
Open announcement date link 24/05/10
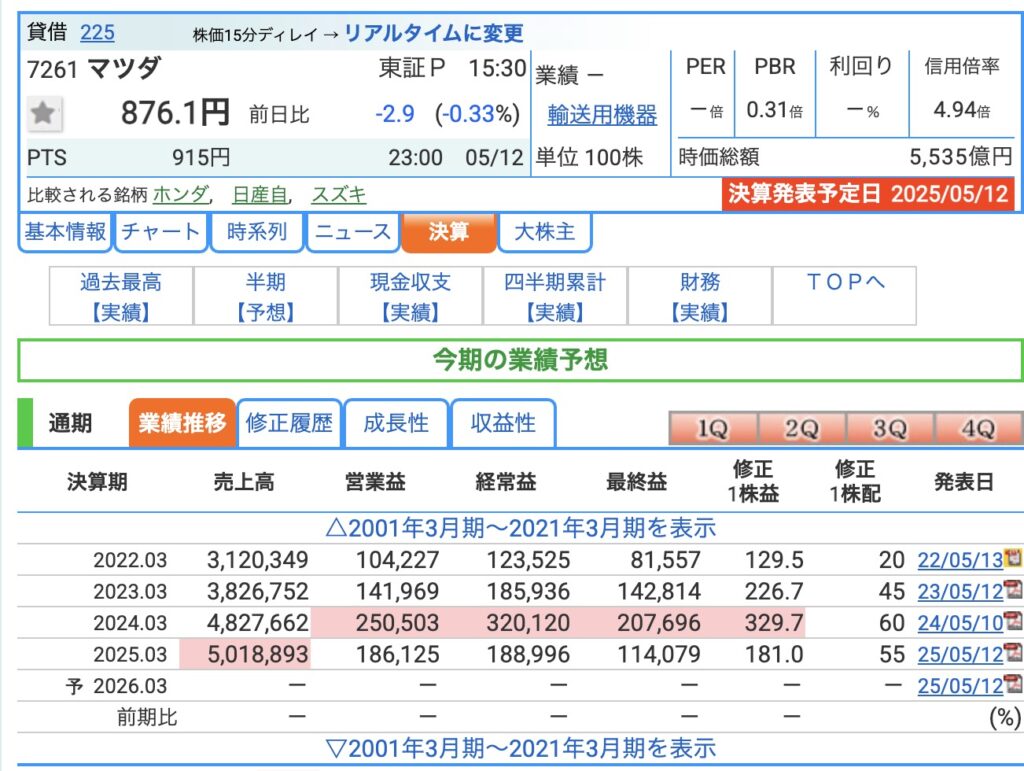(x=960, y=623)
